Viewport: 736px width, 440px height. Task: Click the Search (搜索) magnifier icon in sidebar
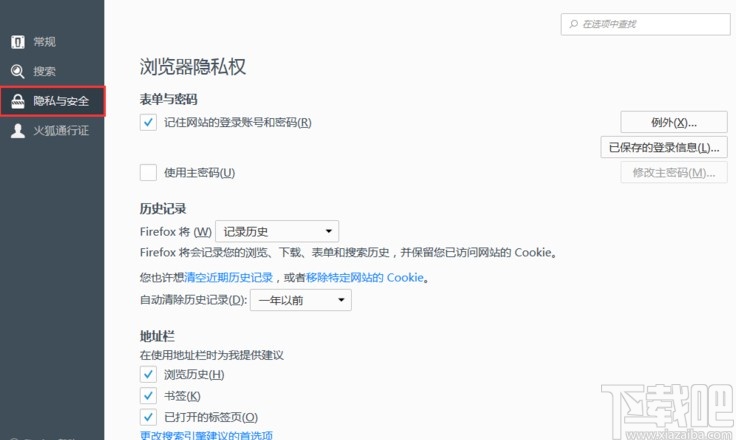pyautogui.click(x=17, y=71)
